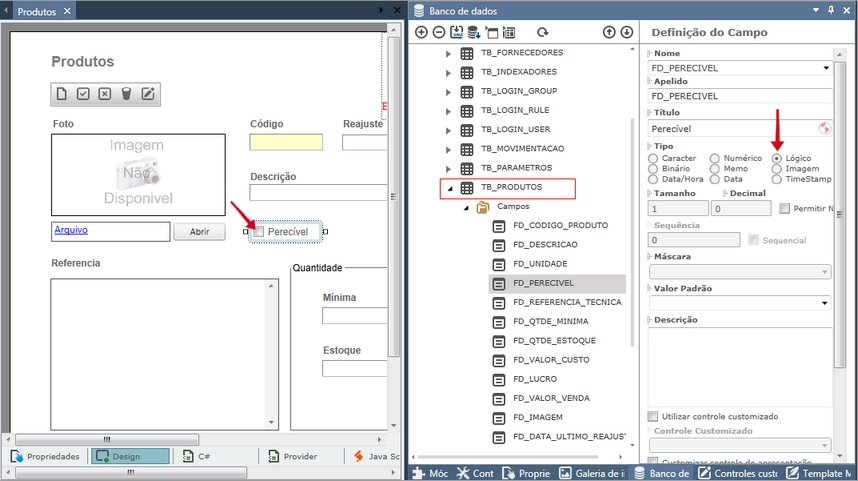Switch to the C# tab
This screenshot has width=858, height=481.
point(196,456)
